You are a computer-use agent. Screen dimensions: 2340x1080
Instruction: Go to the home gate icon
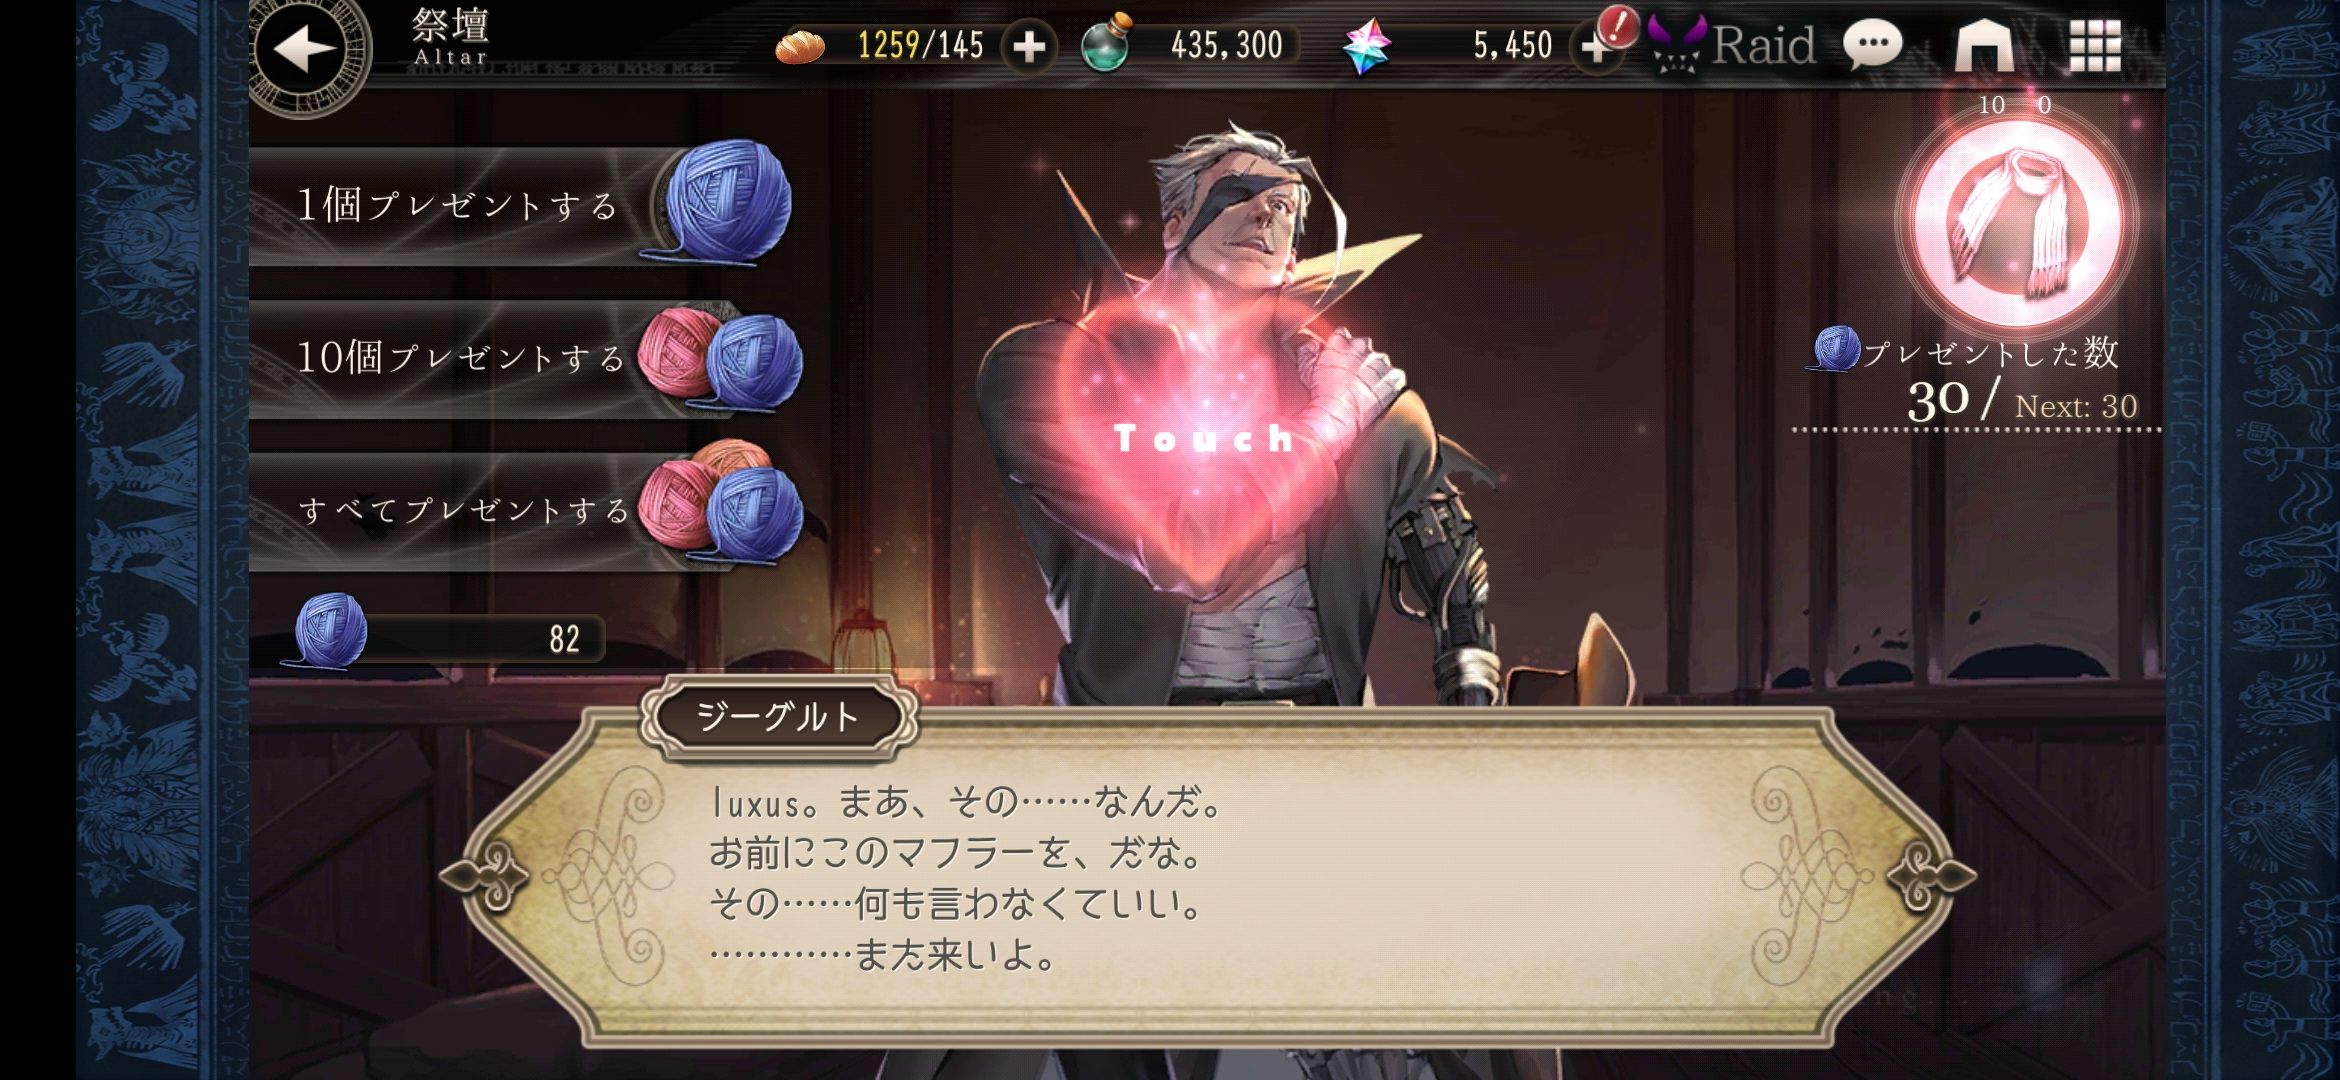(1984, 44)
